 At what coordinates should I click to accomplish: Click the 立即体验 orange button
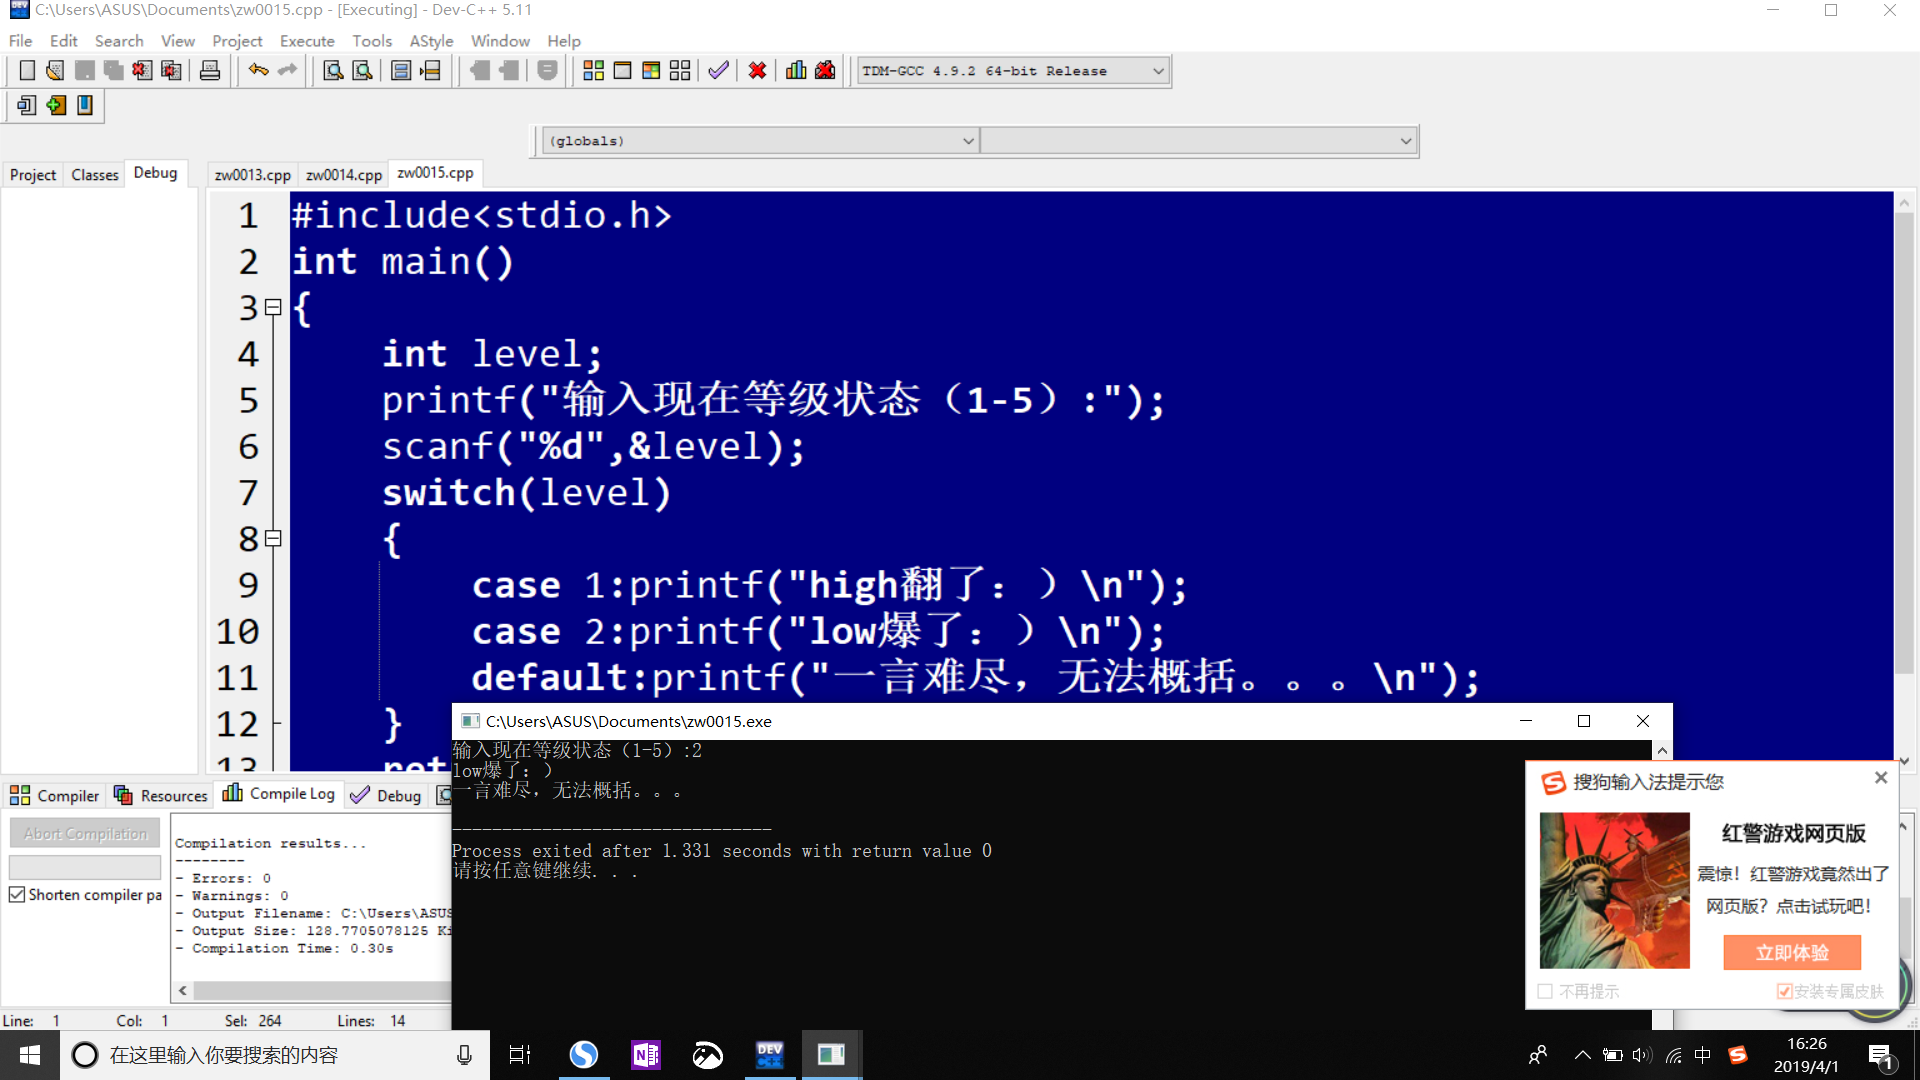click(1792, 953)
